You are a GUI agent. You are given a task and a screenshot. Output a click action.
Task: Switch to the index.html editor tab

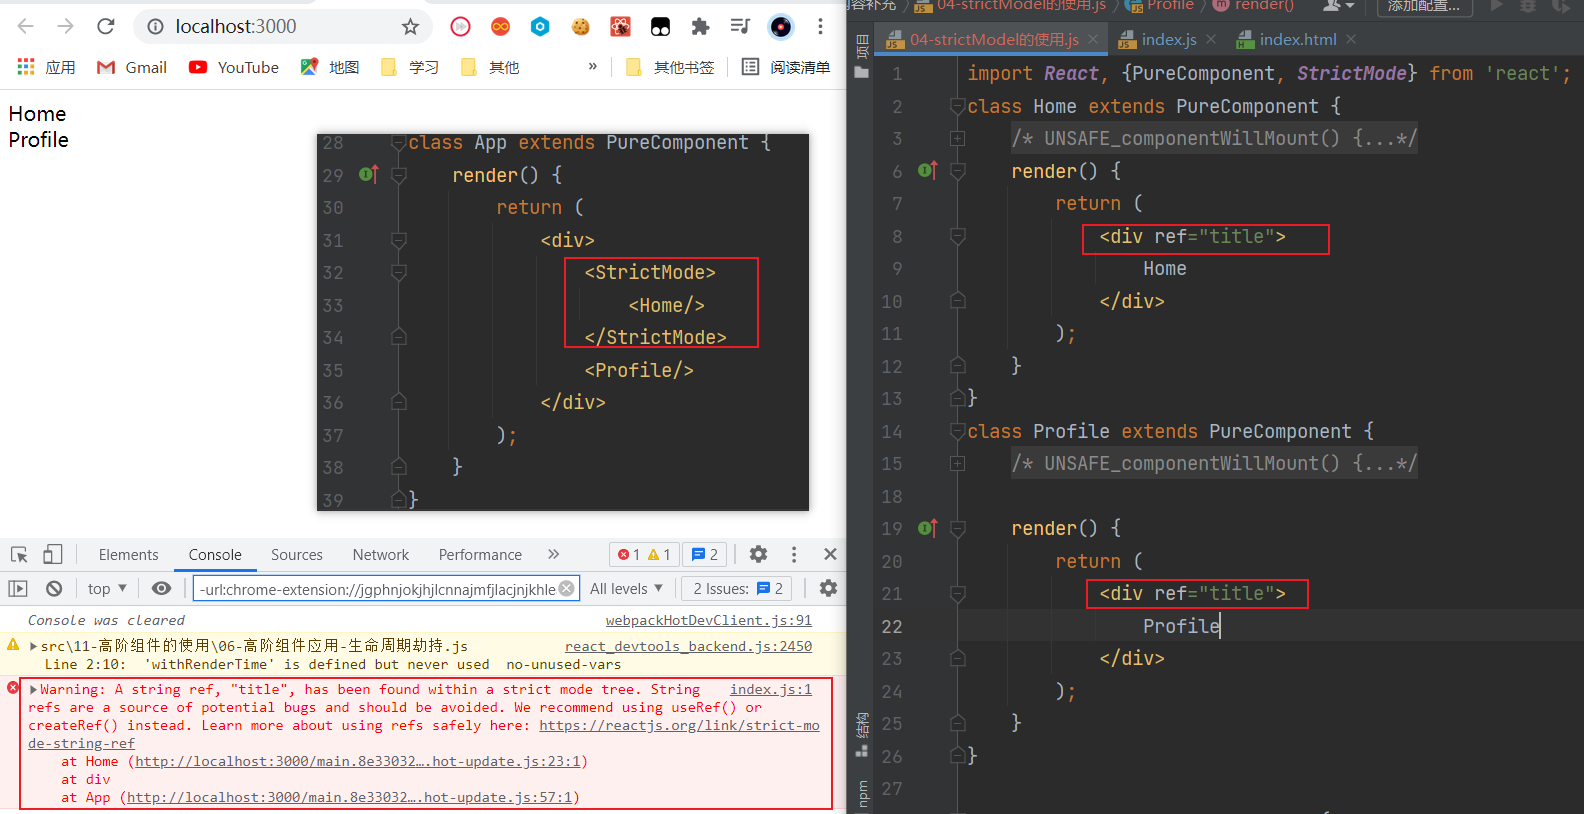coord(1286,39)
